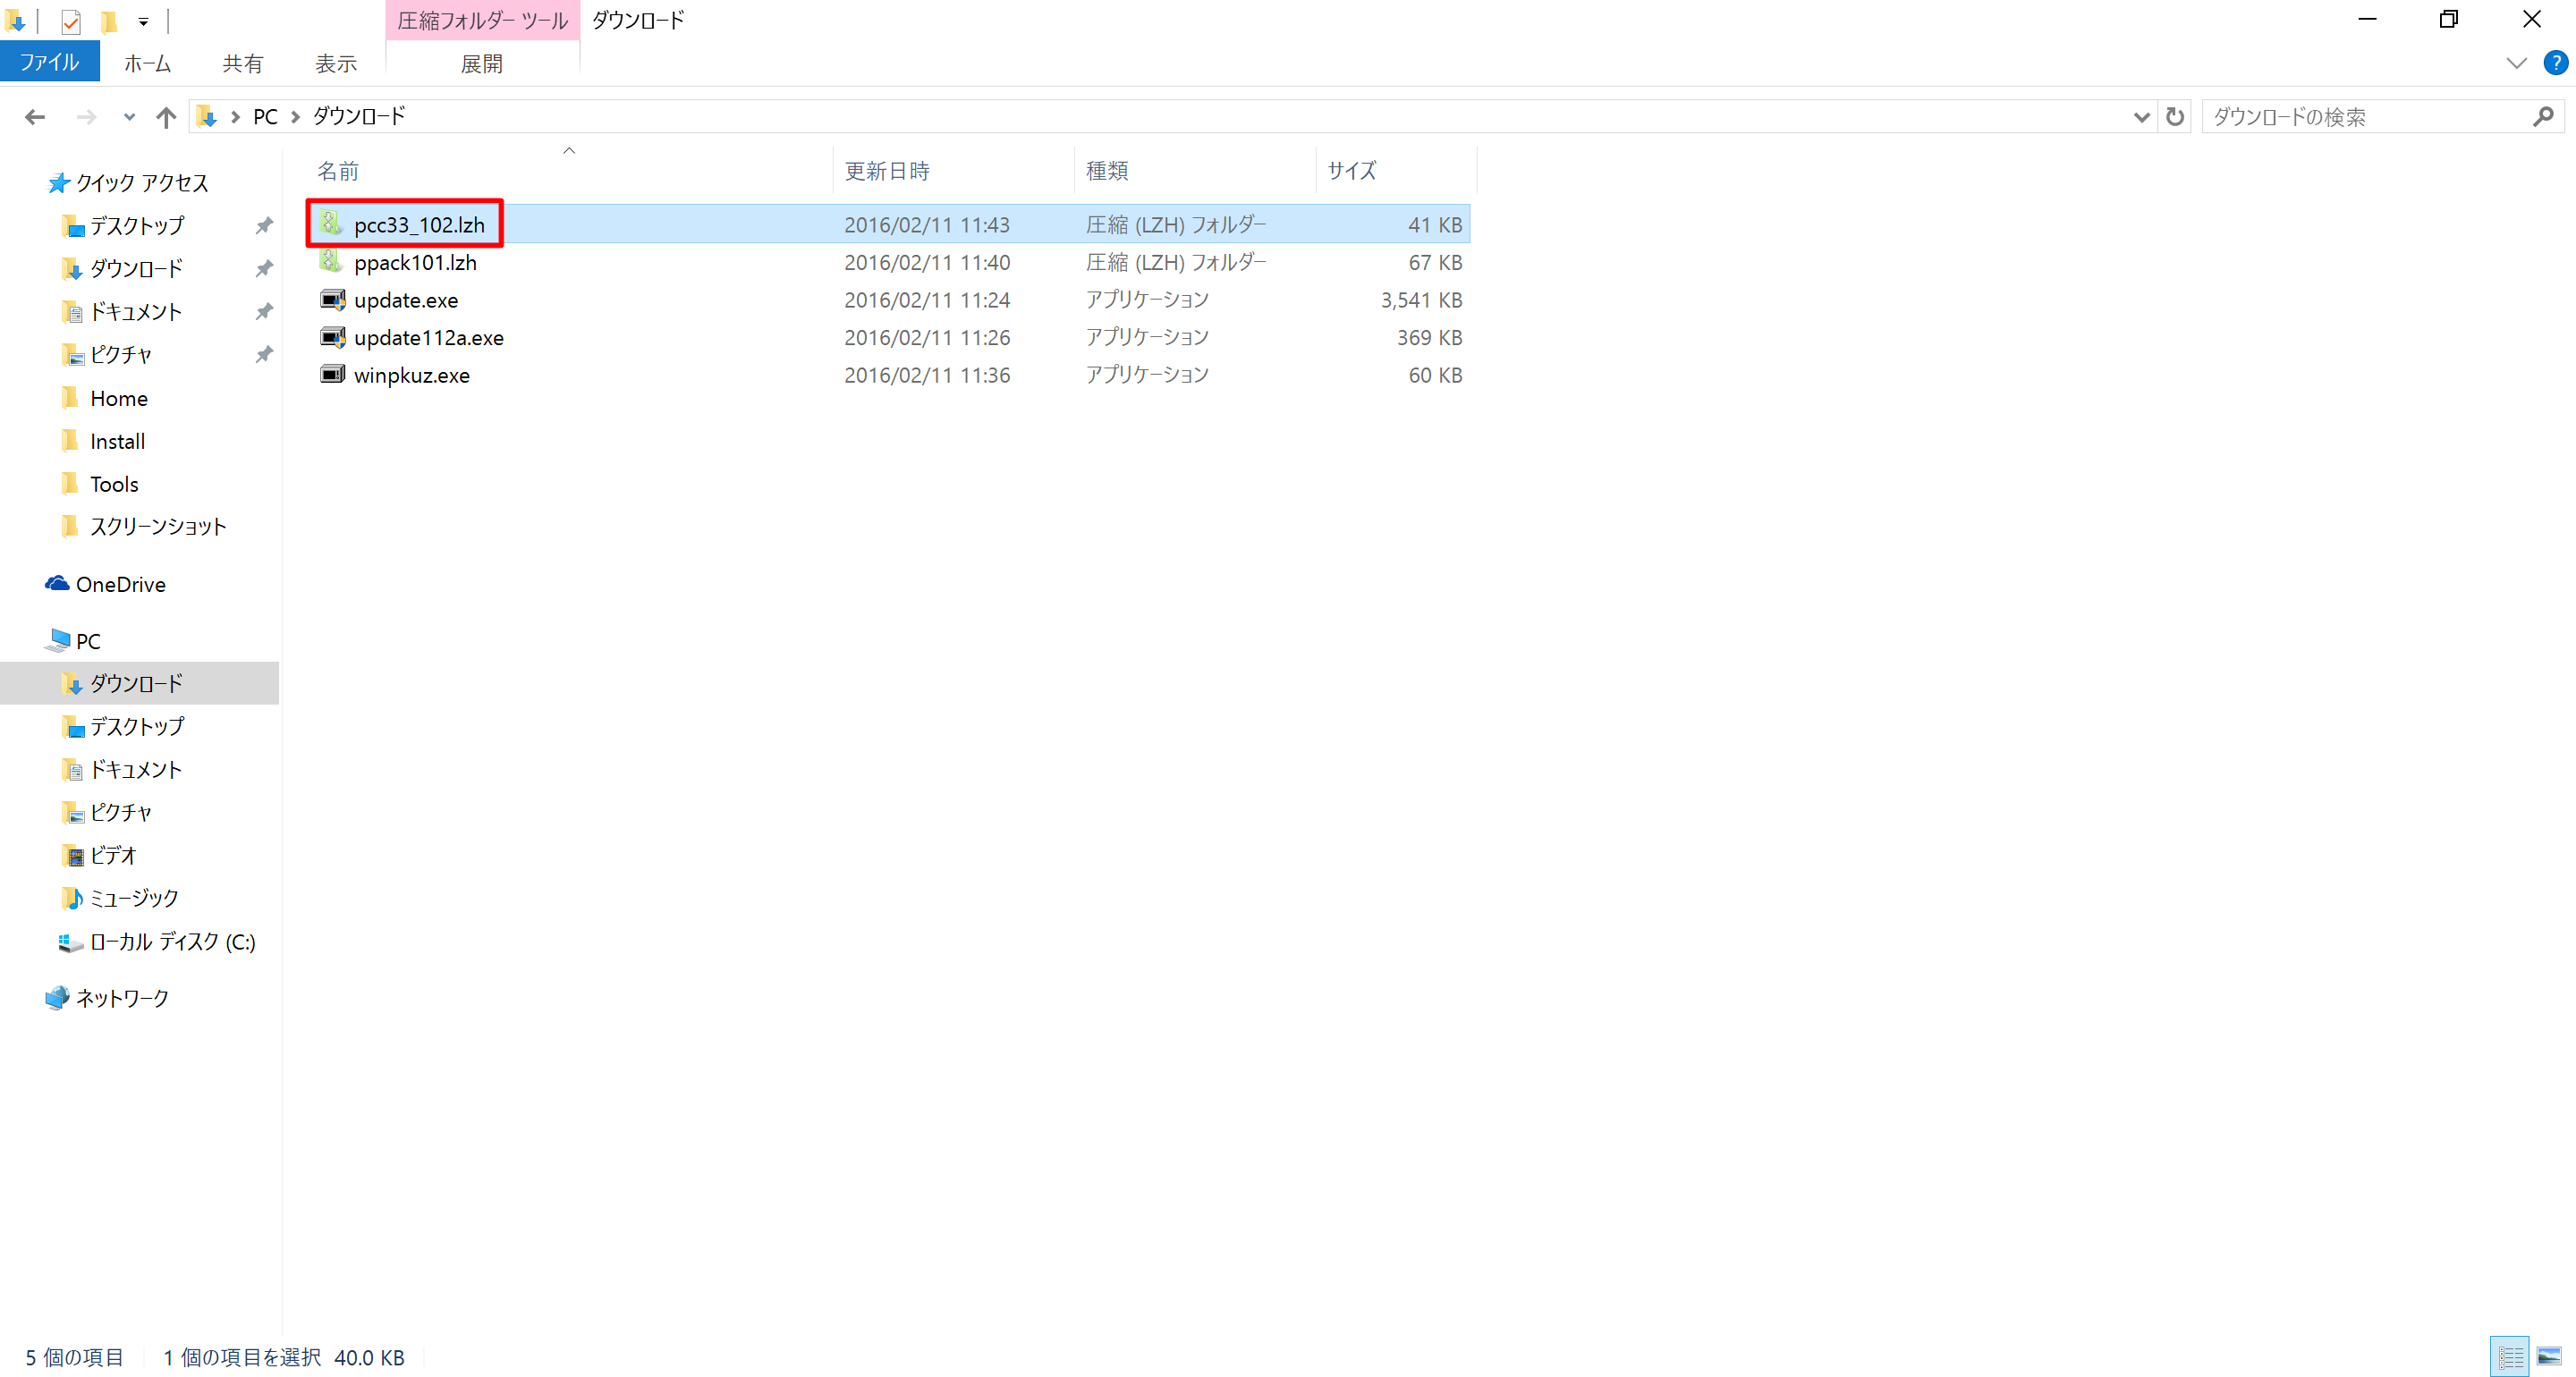Click the Properties icon in quick access toolbar
The height and width of the screenshot is (1377, 2576).
pos(70,21)
